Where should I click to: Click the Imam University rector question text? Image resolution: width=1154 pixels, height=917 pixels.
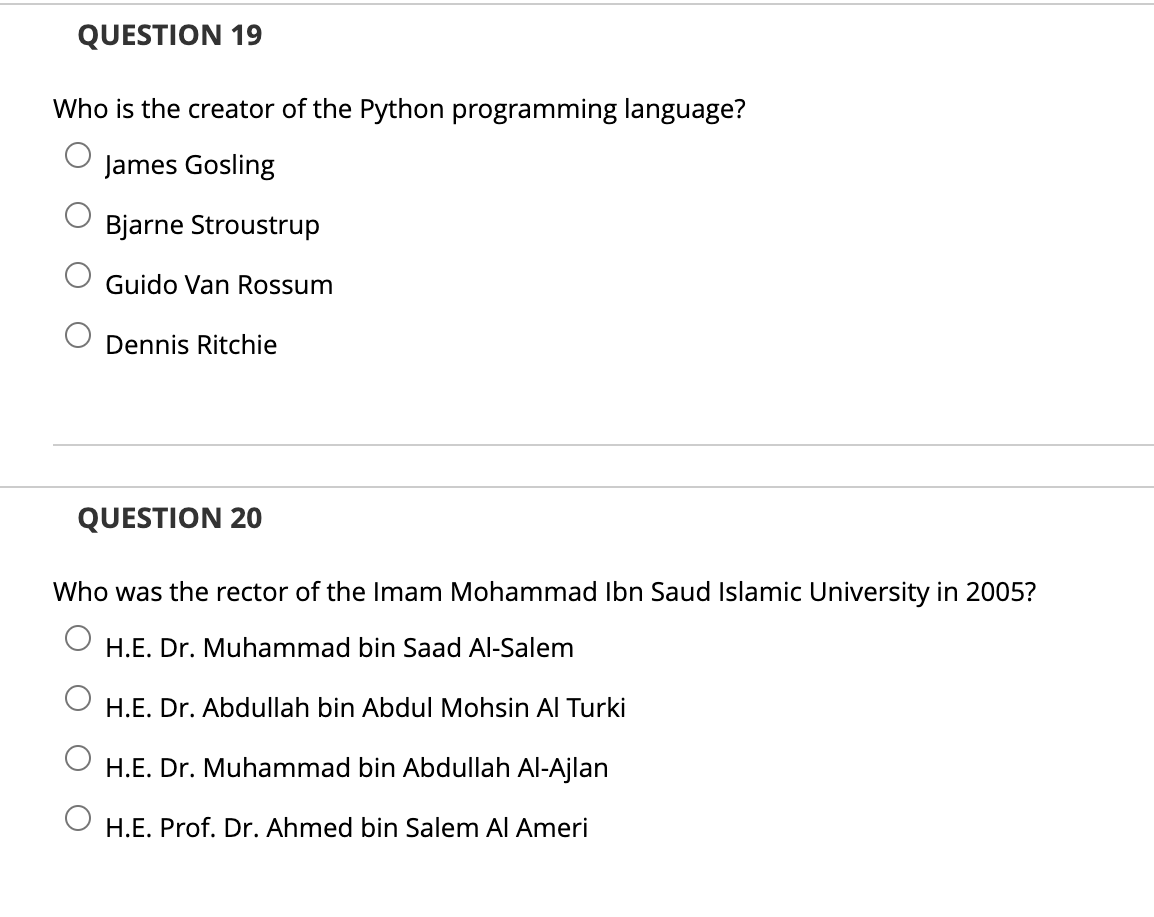coord(544,592)
